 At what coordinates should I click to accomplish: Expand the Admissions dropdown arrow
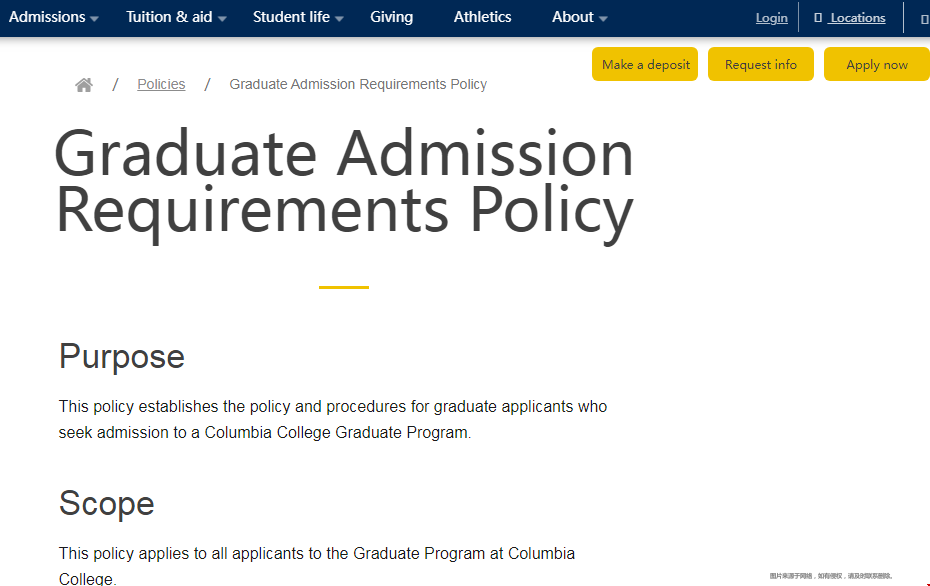tap(94, 19)
